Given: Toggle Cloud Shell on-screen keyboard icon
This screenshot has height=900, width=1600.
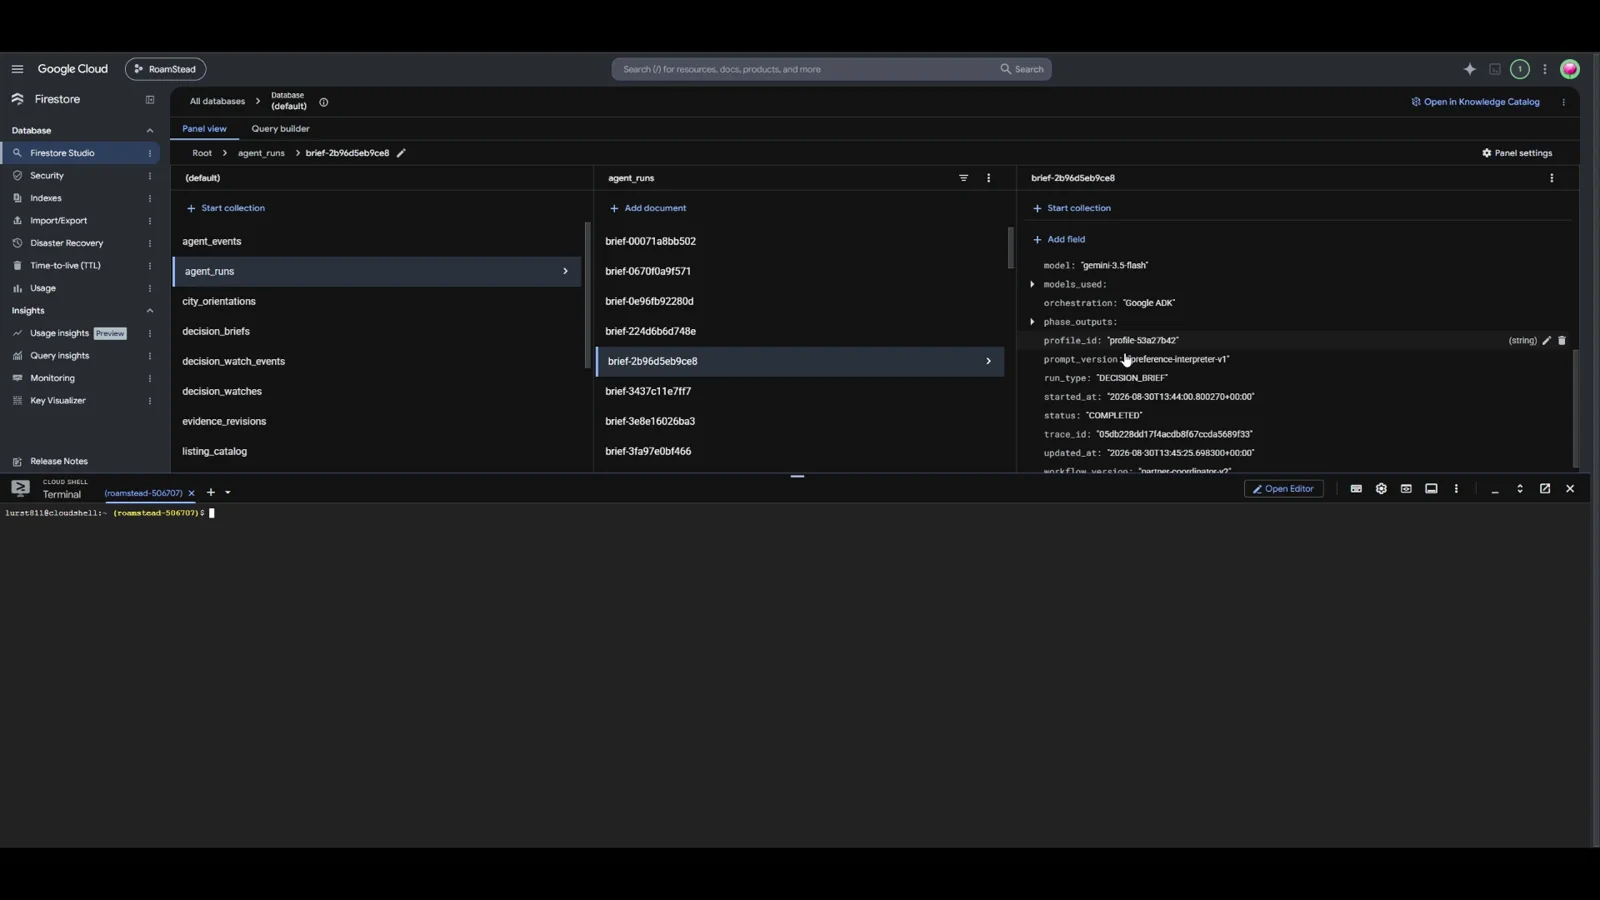Looking at the screenshot, I should point(1356,489).
